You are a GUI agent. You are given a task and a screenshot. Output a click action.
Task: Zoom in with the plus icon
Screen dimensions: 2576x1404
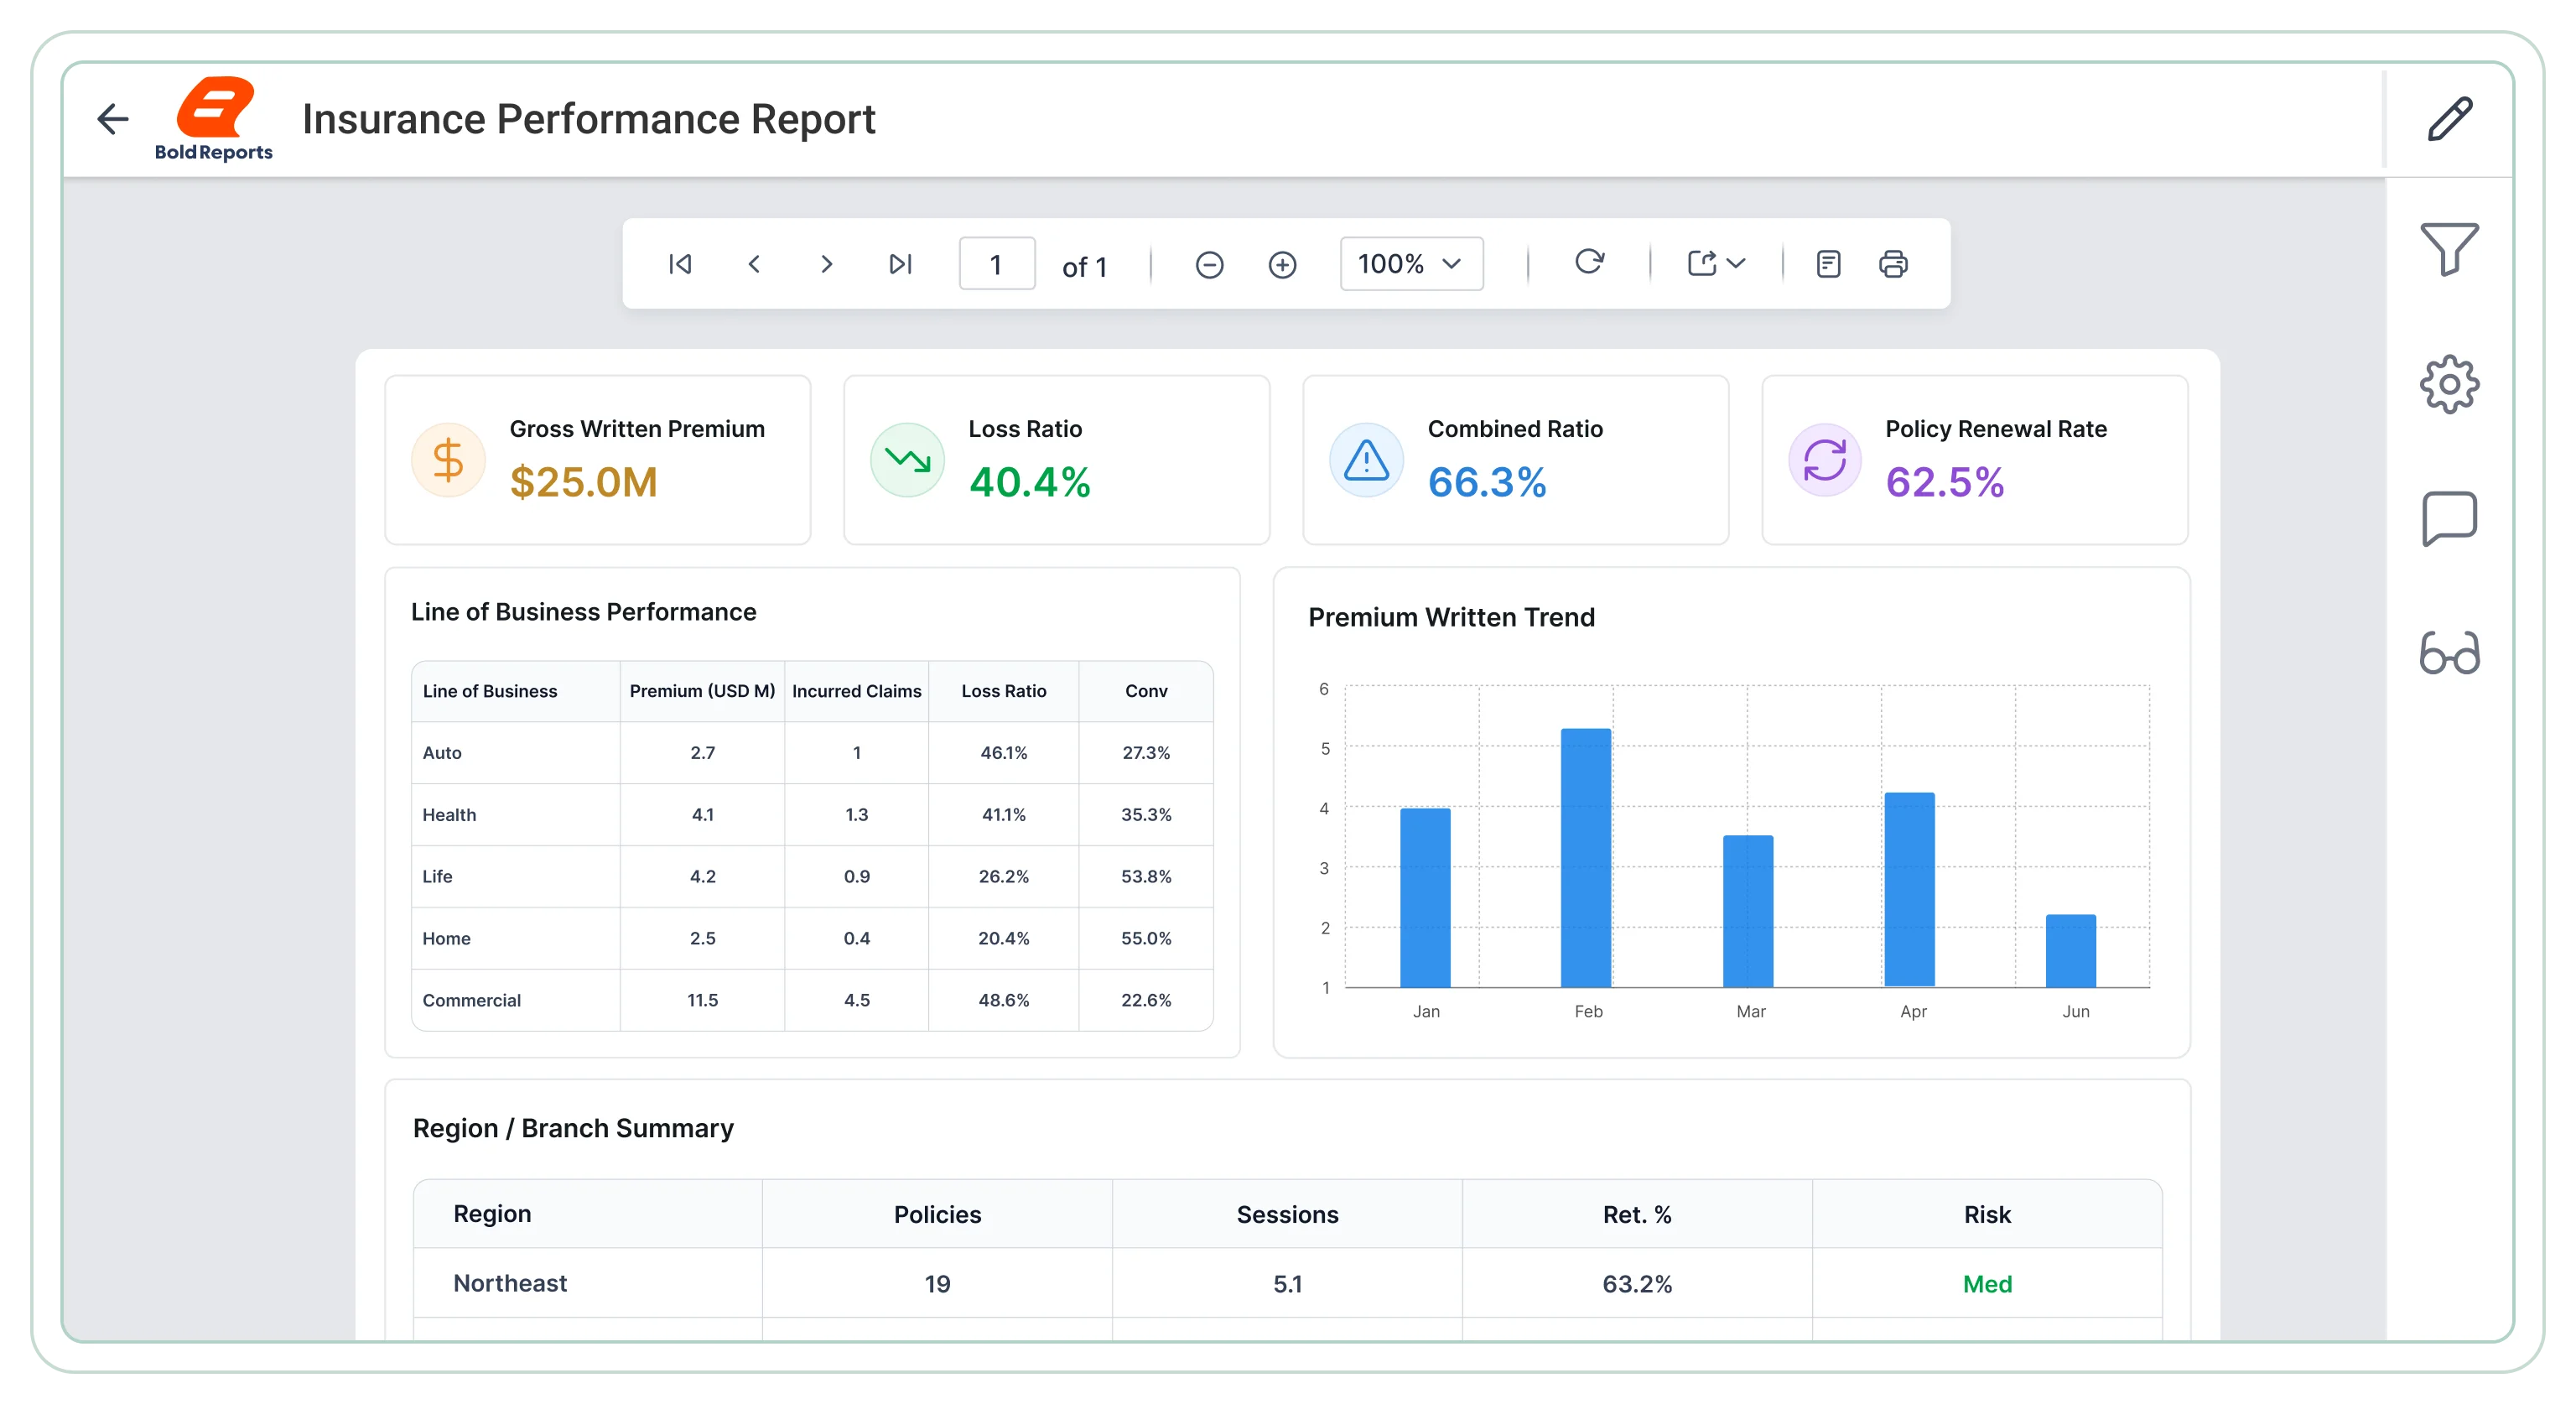click(x=1282, y=265)
